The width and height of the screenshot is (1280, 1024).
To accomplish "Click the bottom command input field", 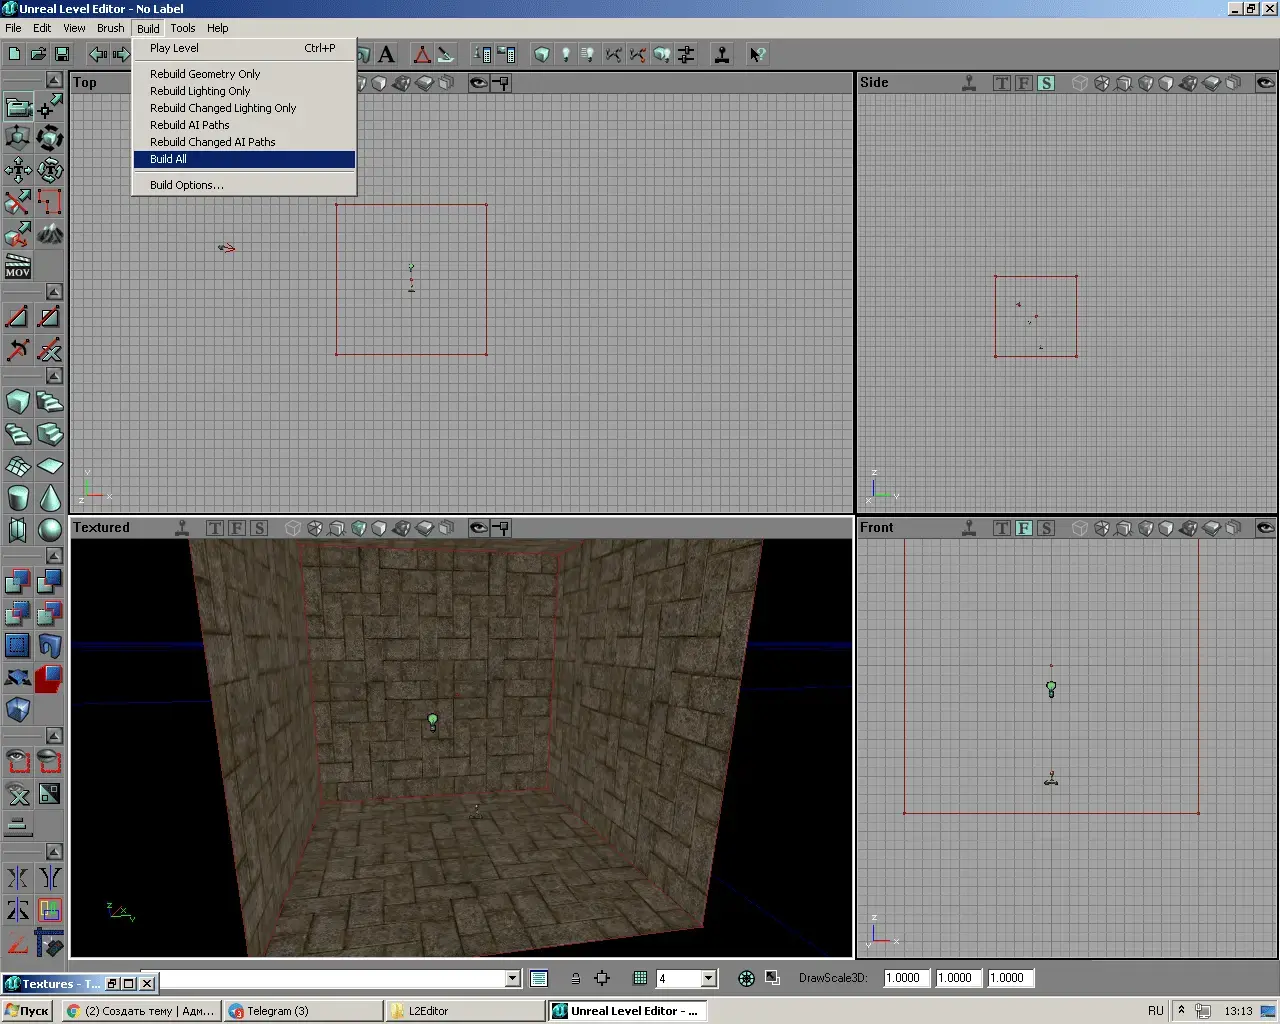I will pos(333,978).
